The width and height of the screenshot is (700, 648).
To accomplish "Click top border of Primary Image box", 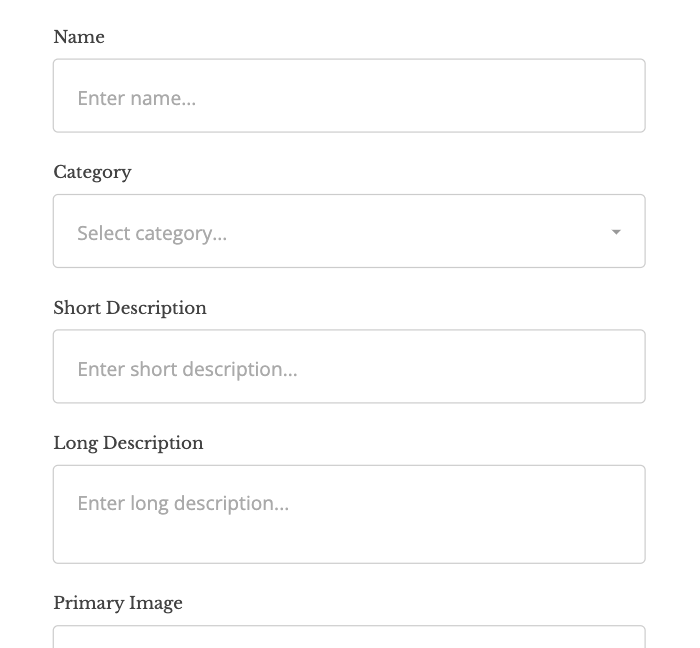I will click(x=349, y=626).
